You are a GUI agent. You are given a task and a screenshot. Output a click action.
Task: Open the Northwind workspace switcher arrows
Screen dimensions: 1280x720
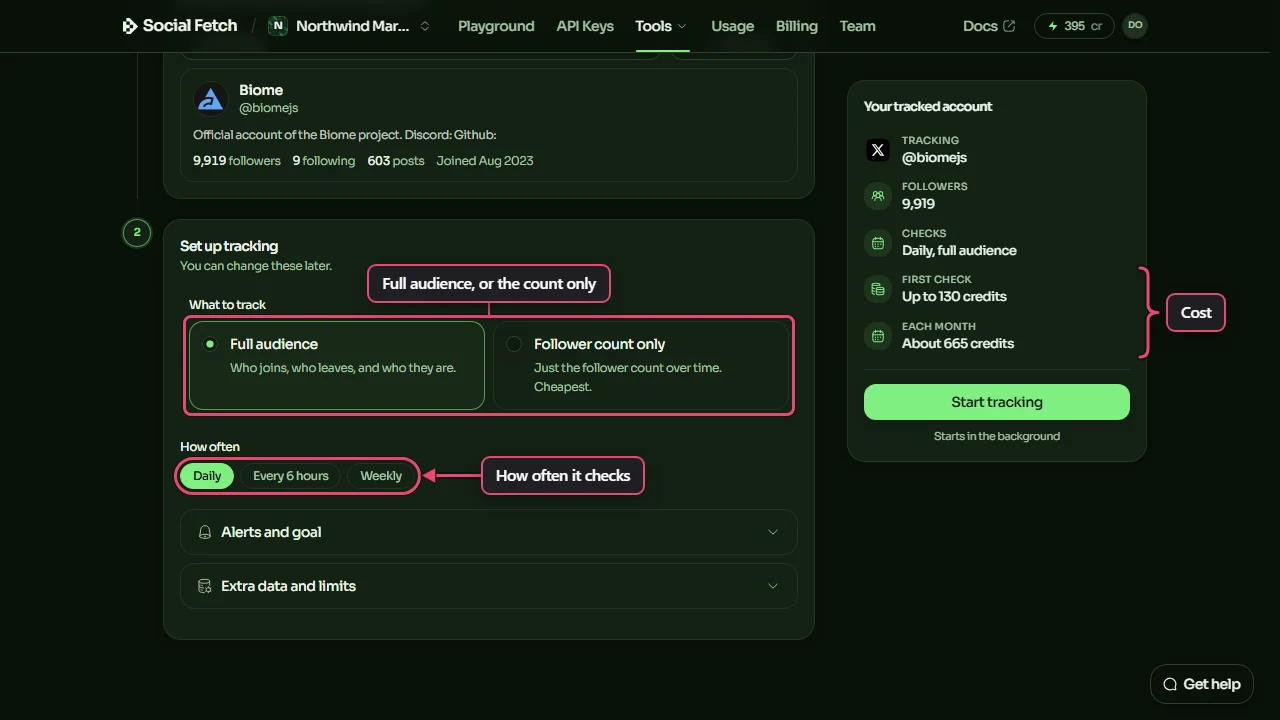click(x=425, y=26)
